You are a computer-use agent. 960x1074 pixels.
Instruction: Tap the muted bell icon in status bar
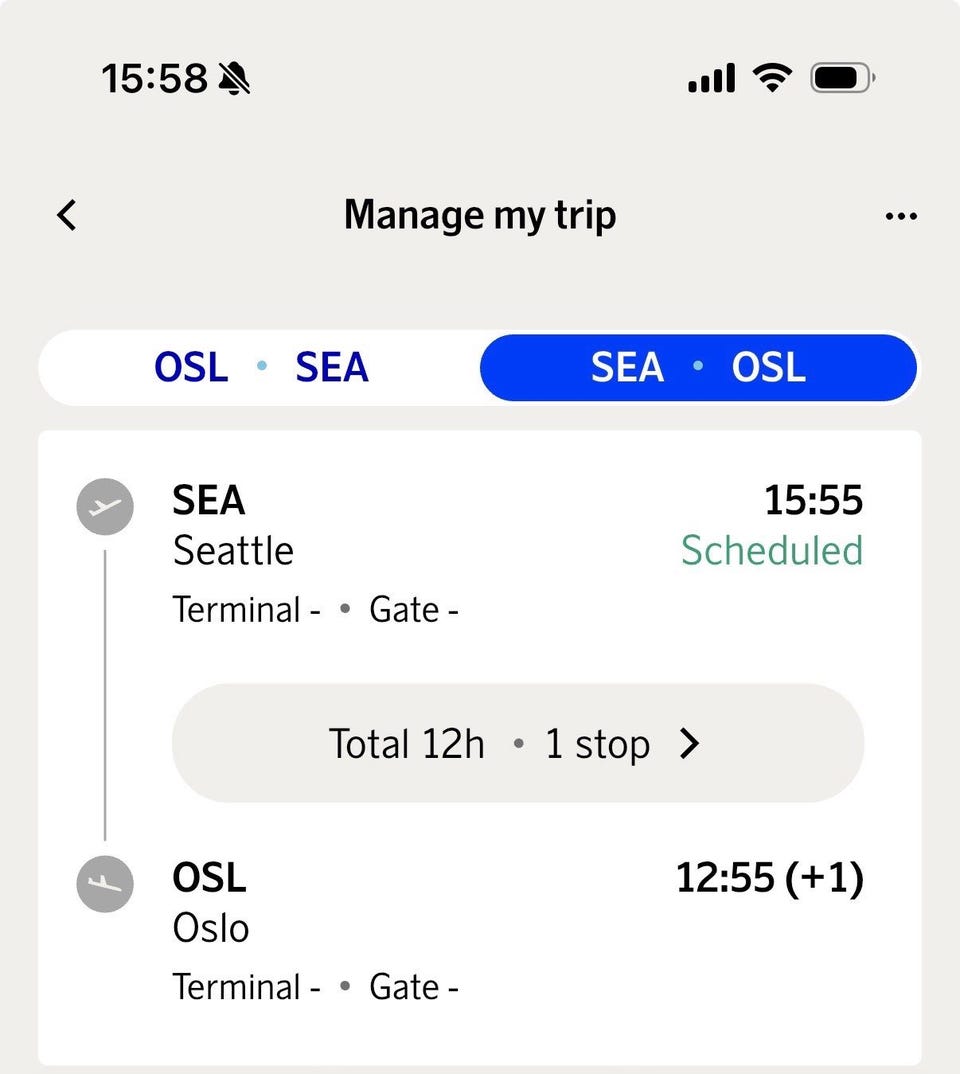[x=233, y=78]
